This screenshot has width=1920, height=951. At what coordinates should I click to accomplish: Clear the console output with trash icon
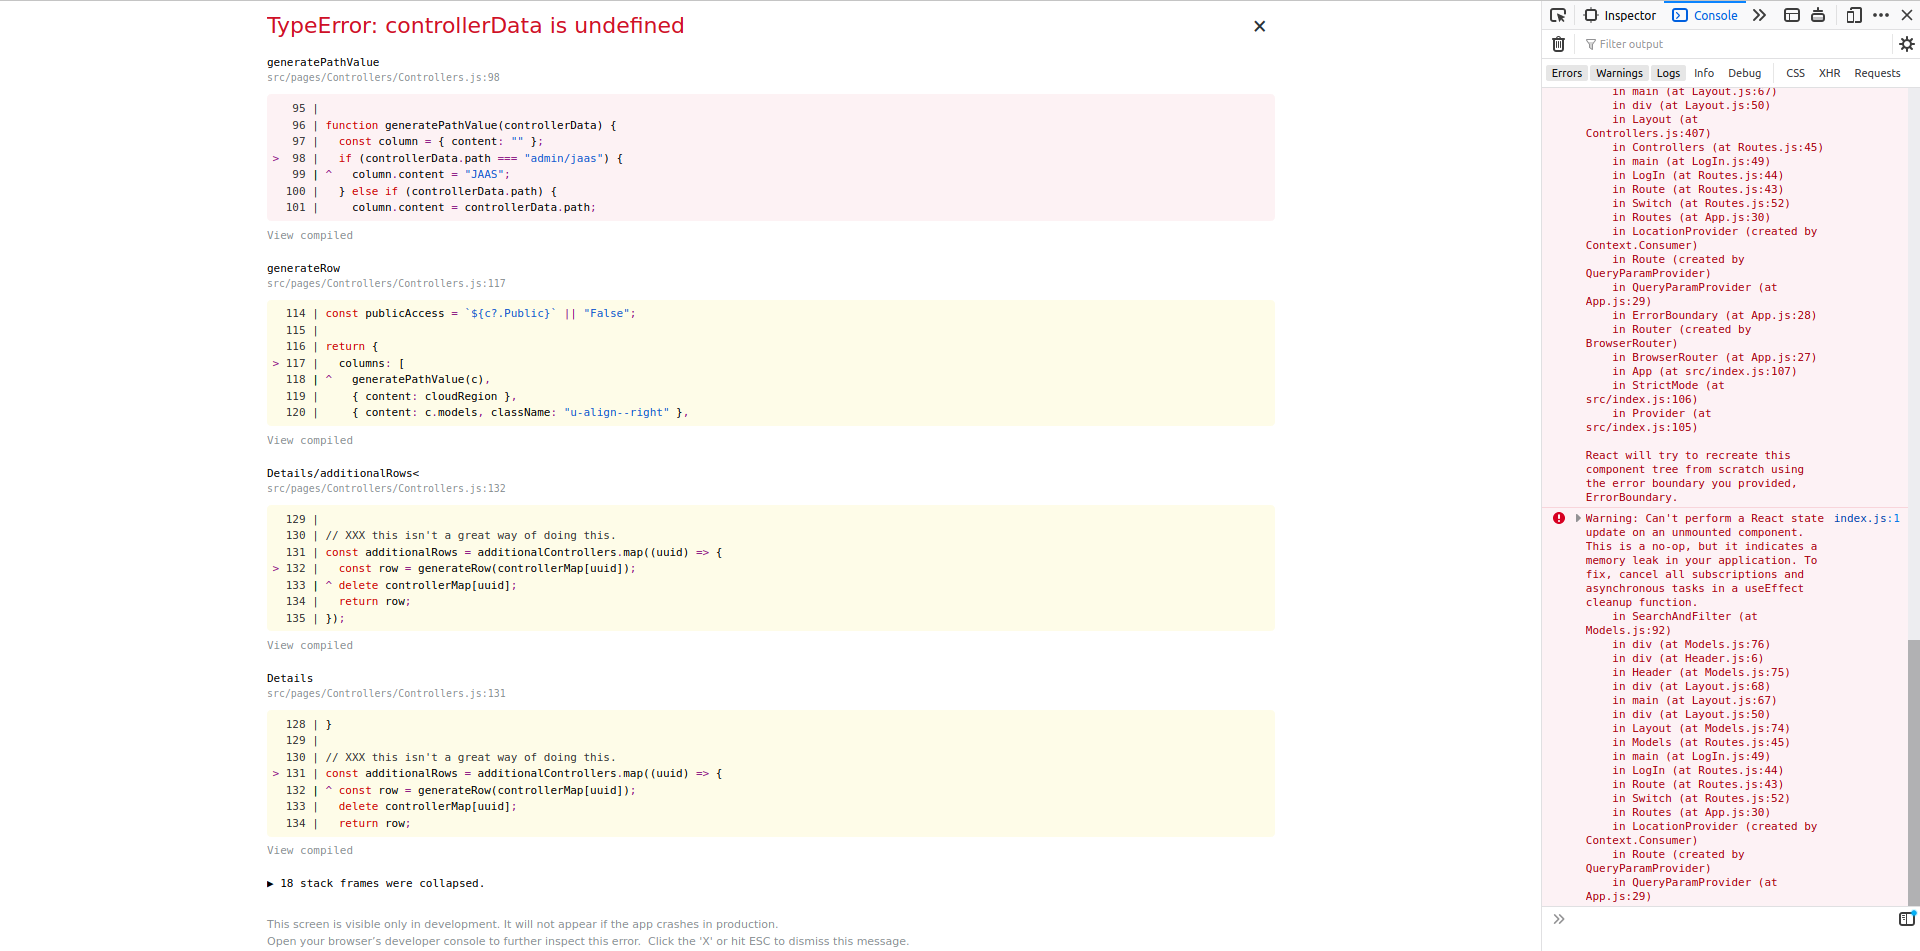tap(1558, 44)
